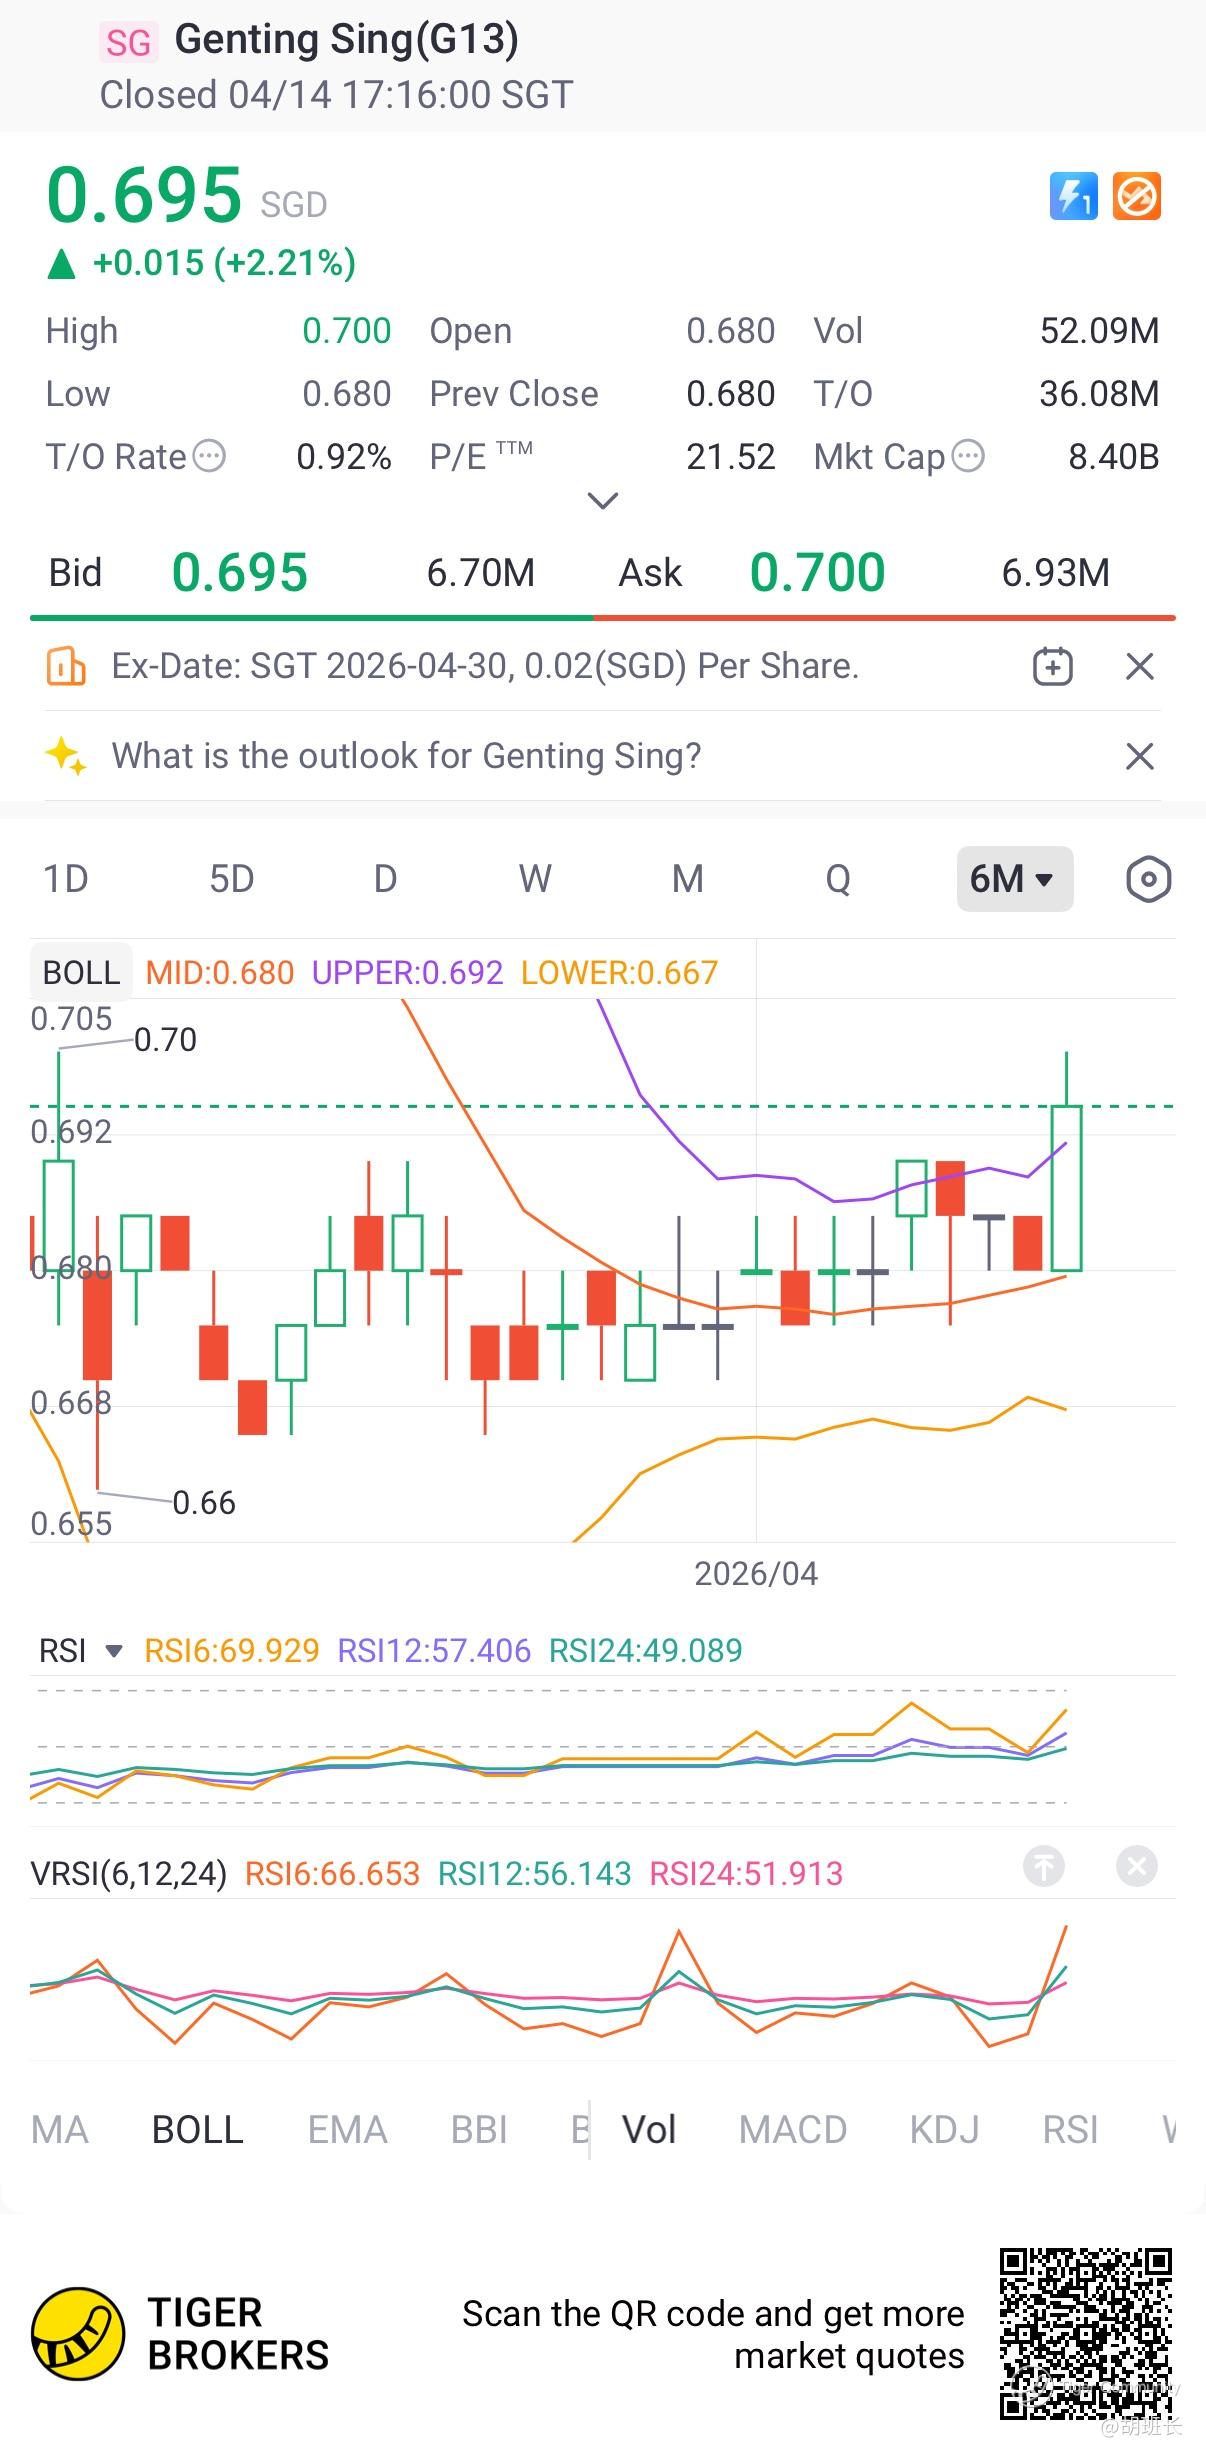Open chart settings hexagon icon
The width and height of the screenshot is (1206, 2454).
tap(1148, 880)
